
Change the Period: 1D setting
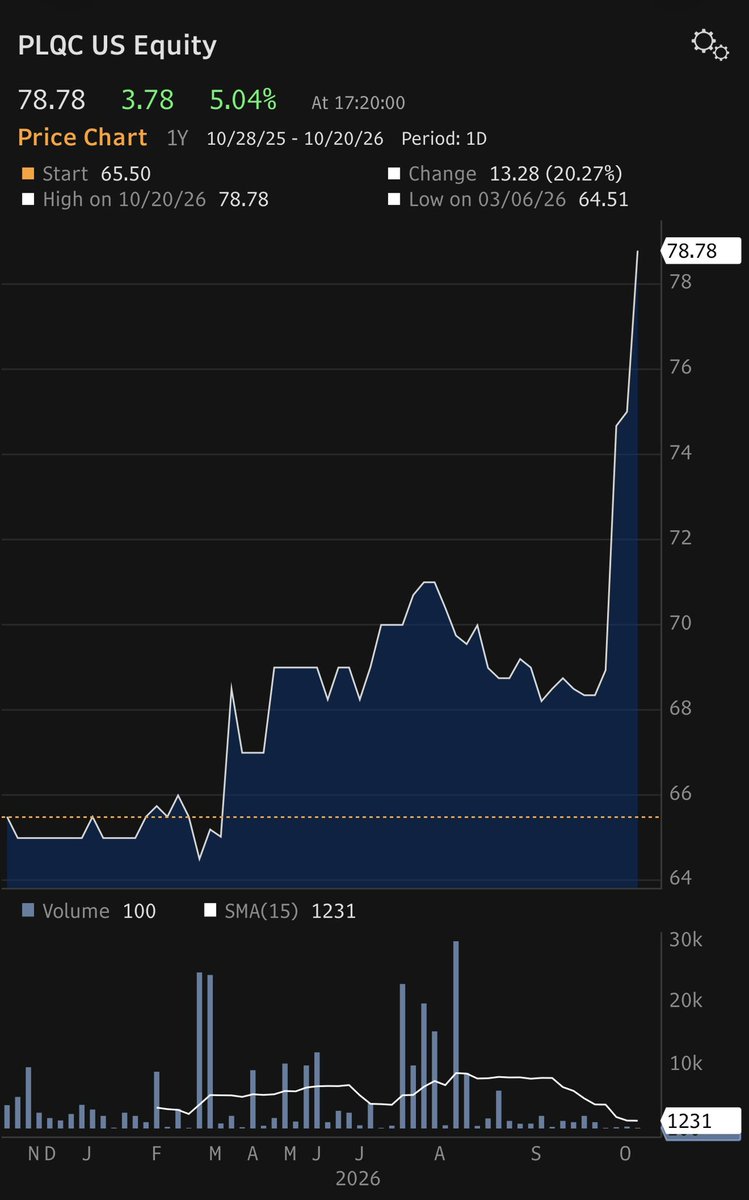click(444, 139)
